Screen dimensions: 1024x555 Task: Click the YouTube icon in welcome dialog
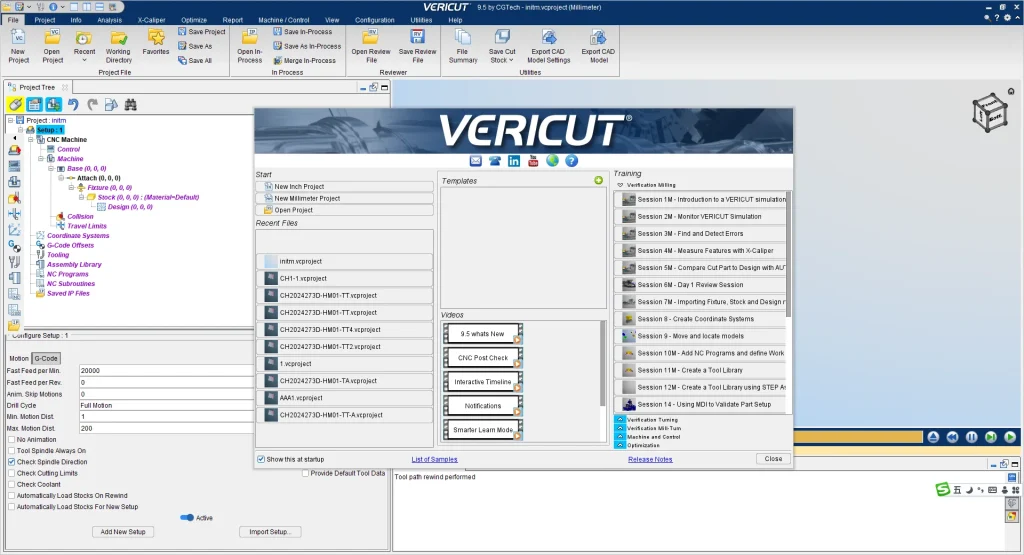pyautogui.click(x=533, y=161)
